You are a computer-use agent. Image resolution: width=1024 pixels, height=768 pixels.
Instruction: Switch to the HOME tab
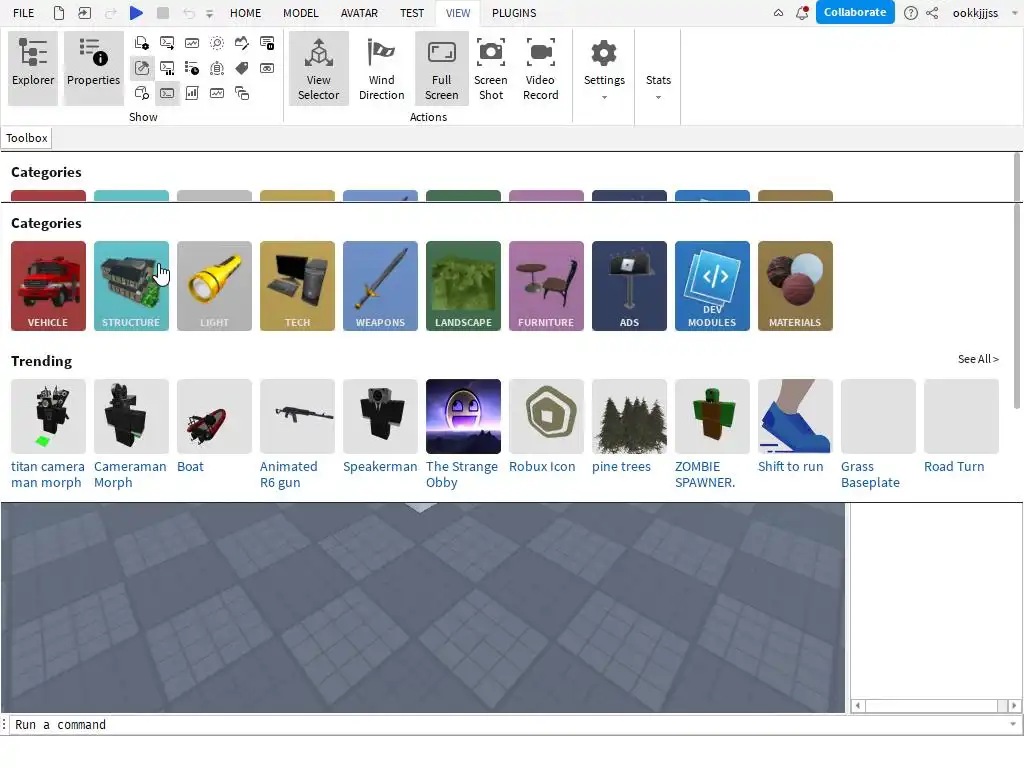point(246,13)
